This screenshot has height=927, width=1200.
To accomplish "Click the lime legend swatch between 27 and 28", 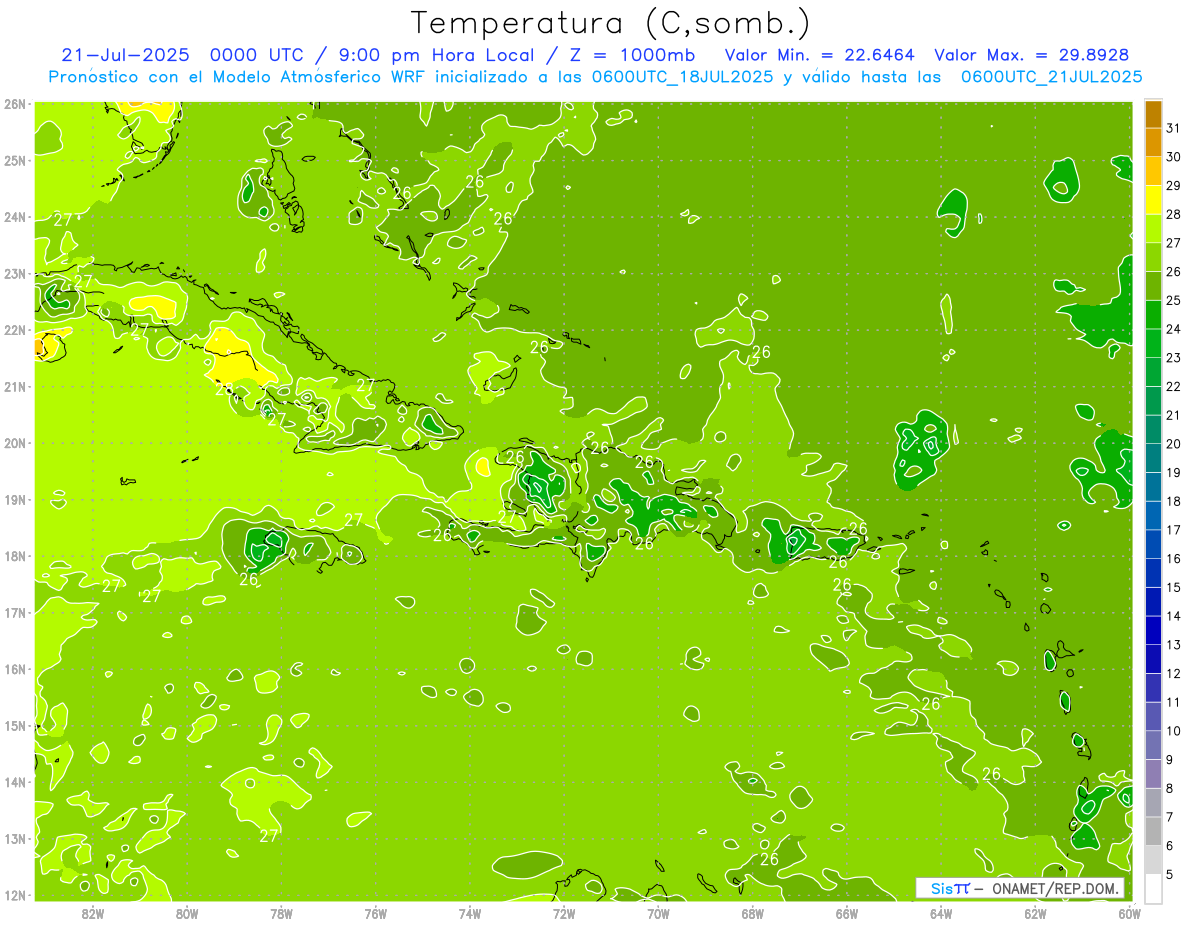I will pyautogui.click(x=1153, y=230).
